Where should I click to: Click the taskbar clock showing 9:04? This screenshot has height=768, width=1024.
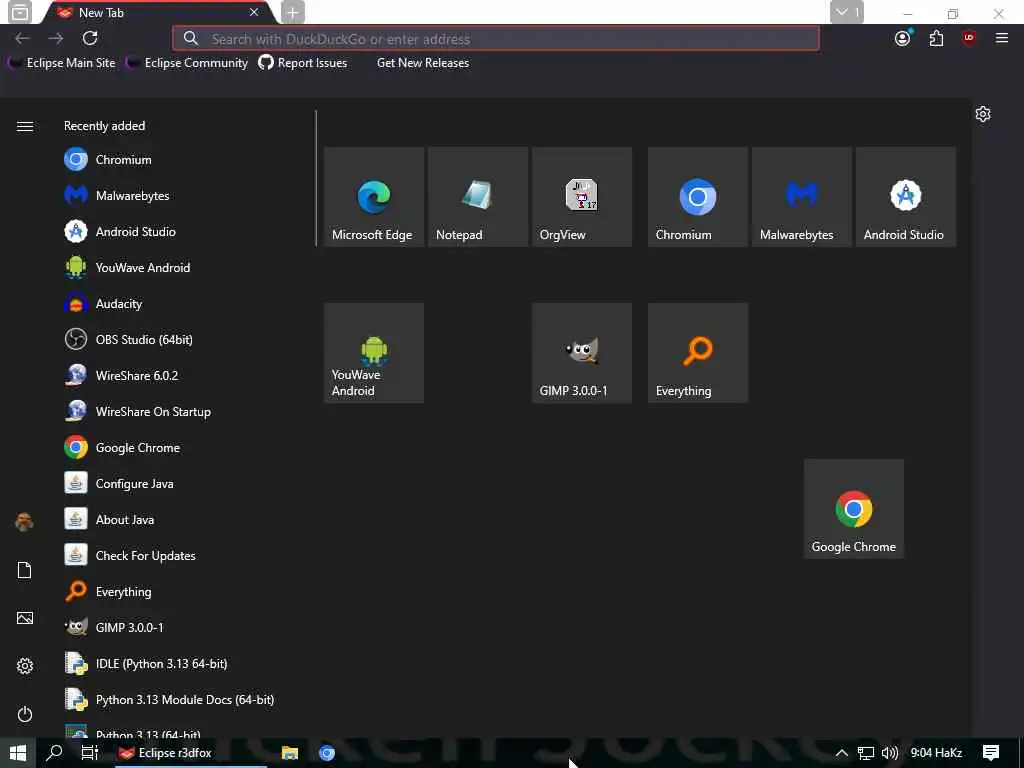click(936, 753)
